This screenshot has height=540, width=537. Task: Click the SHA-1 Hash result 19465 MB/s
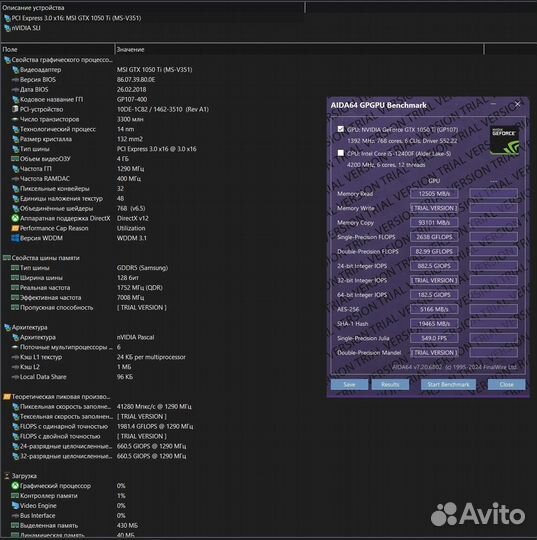pyautogui.click(x=434, y=324)
